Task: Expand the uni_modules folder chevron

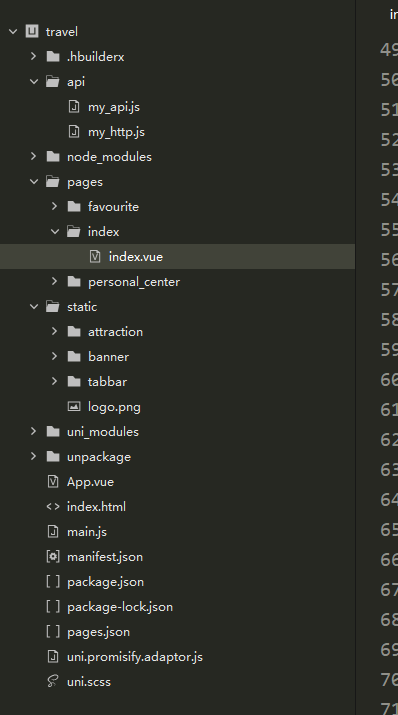Action: (x=33, y=431)
